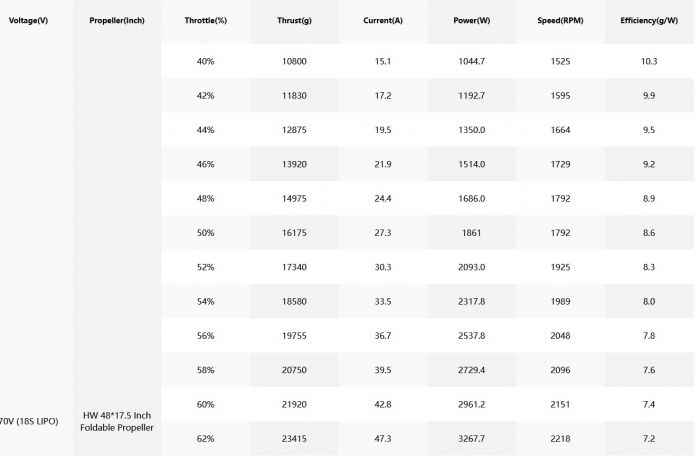Viewport: 700px width, 456px height.
Task: Select the 1350.0 power value cell
Action: [470, 130]
